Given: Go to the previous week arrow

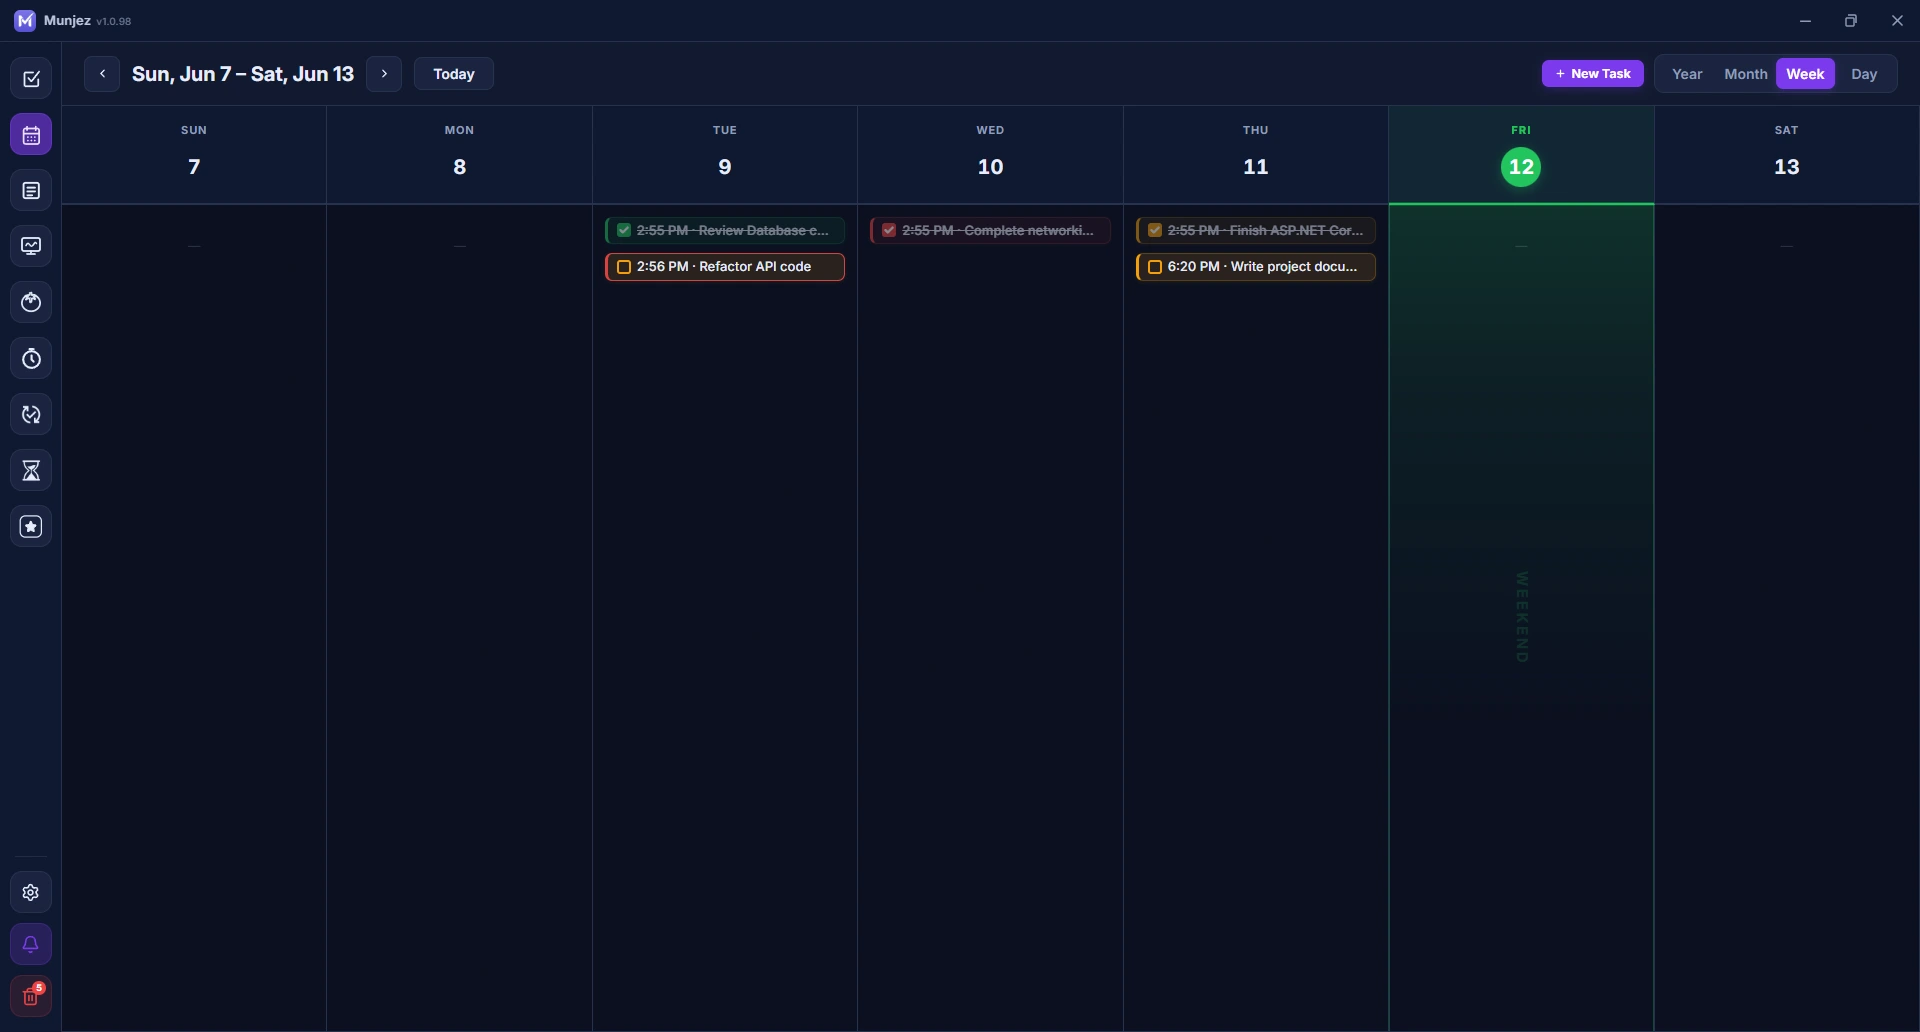Looking at the screenshot, I should (x=102, y=74).
